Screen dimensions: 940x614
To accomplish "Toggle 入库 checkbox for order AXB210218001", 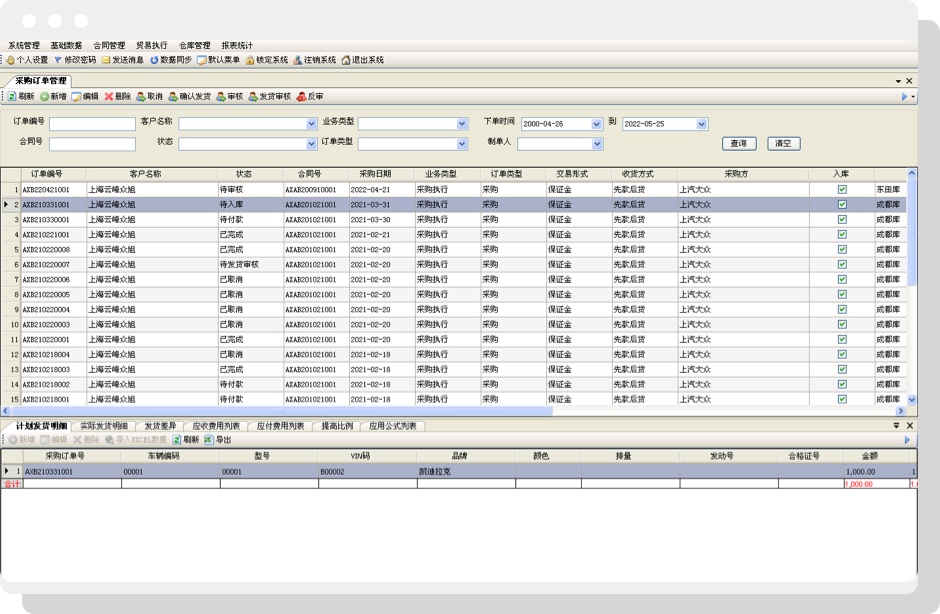I will [842, 399].
